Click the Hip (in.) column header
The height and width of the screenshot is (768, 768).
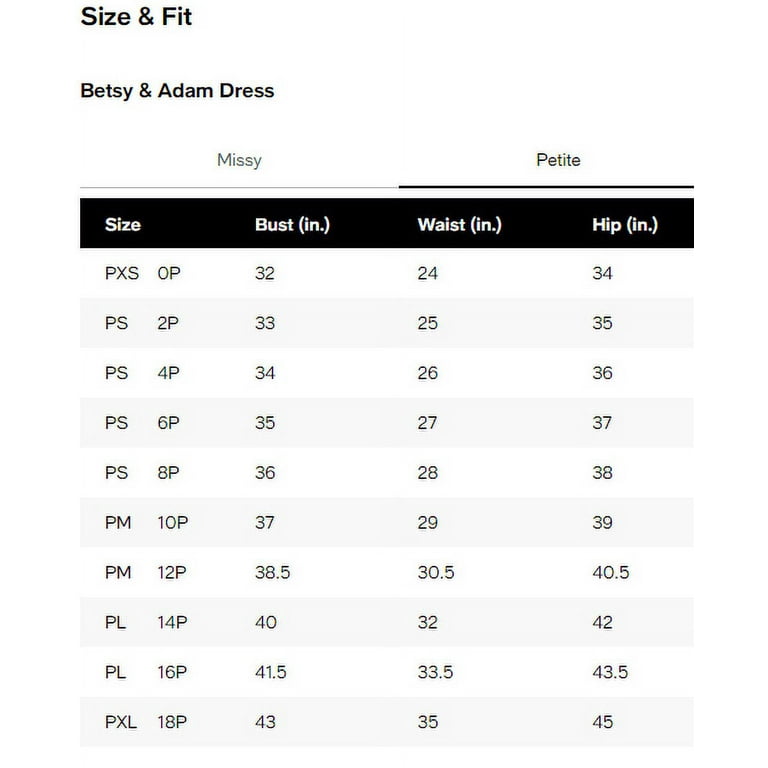pyautogui.click(x=625, y=224)
